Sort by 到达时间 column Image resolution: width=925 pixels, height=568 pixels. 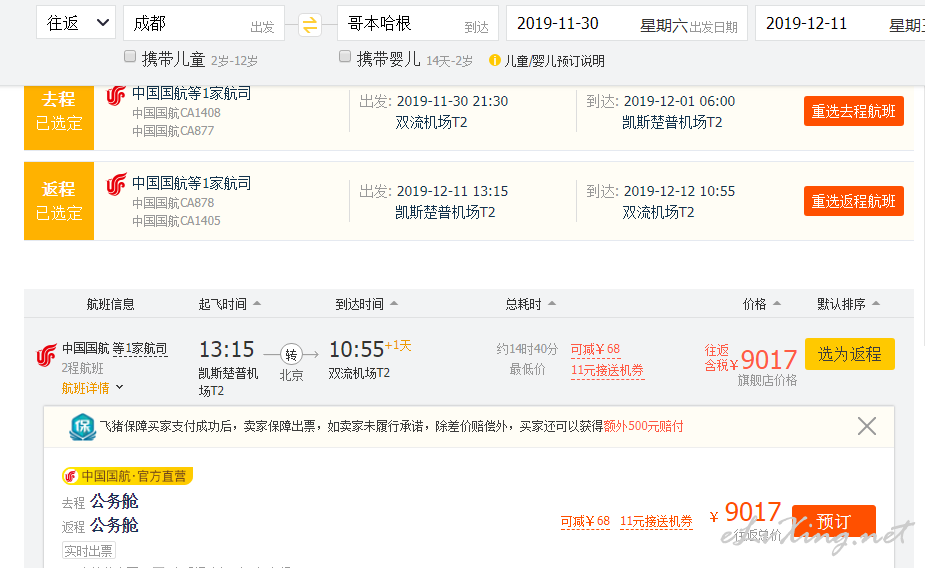[366, 304]
